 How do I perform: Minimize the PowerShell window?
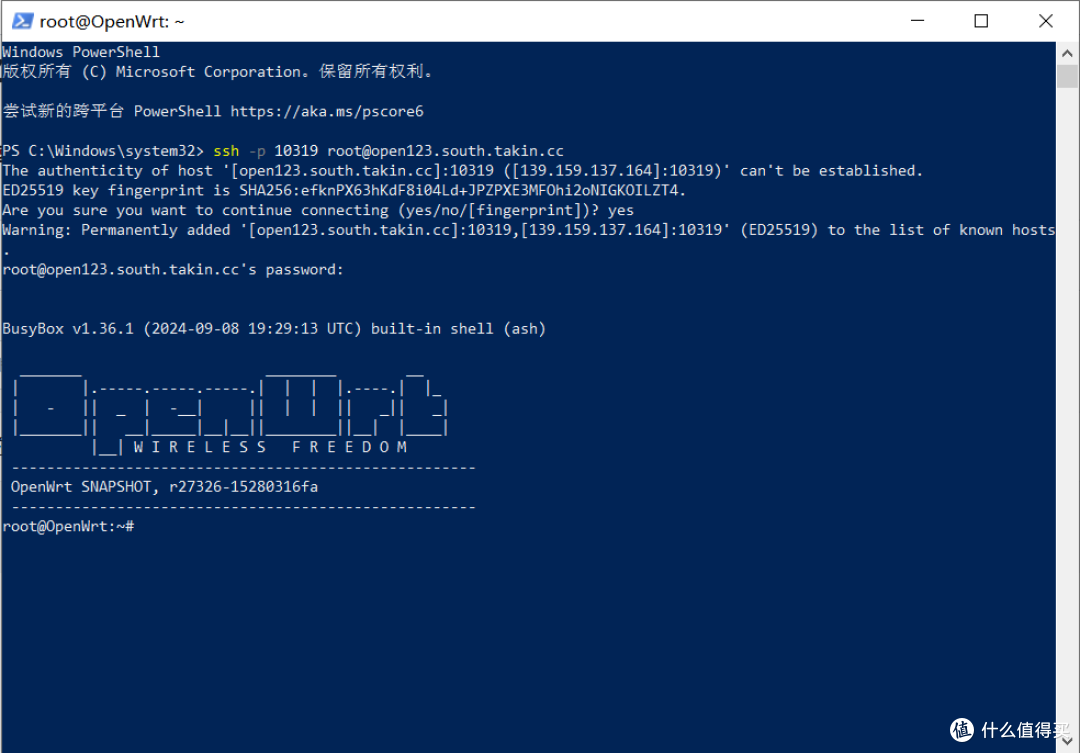tap(917, 20)
